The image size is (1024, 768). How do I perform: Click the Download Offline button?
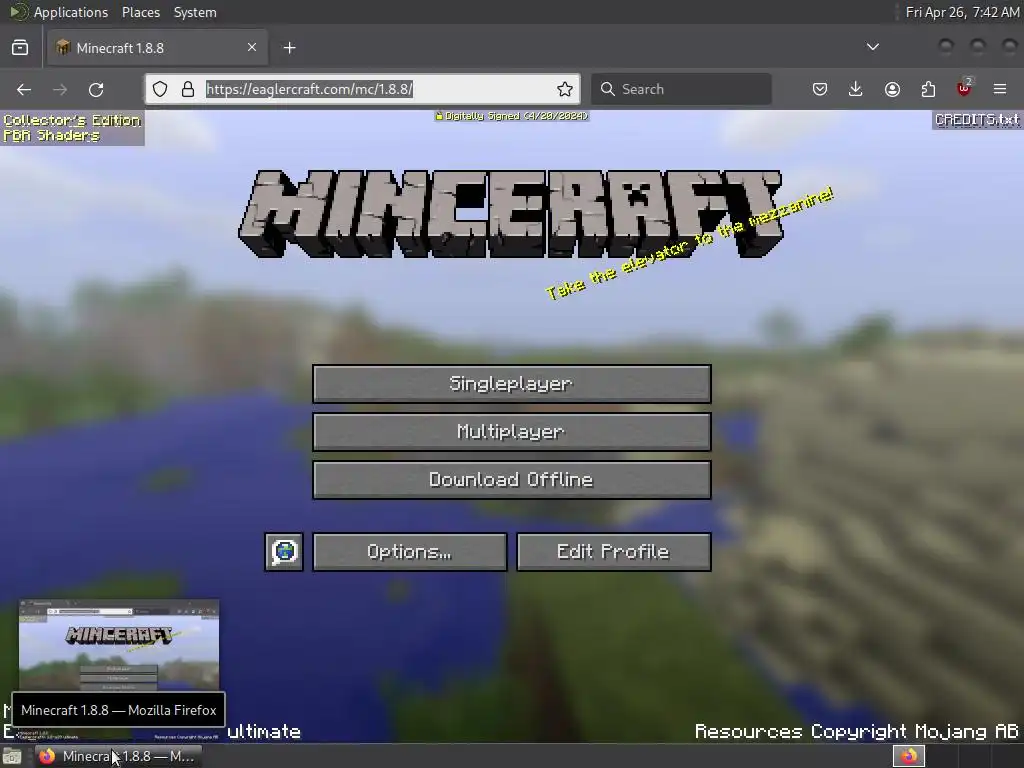click(x=511, y=480)
